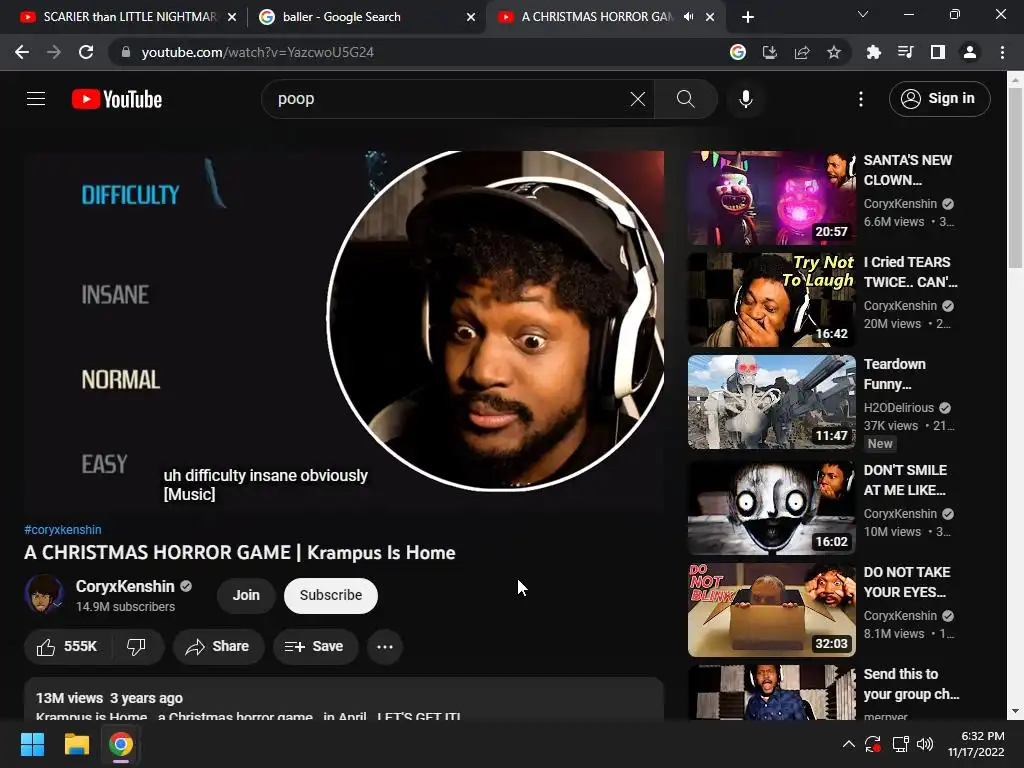Share this page from the address bar
This screenshot has width=1024, height=768.
[x=801, y=52]
